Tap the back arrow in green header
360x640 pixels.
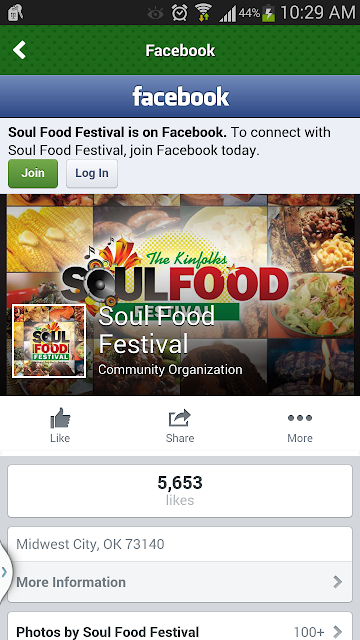(x=19, y=50)
